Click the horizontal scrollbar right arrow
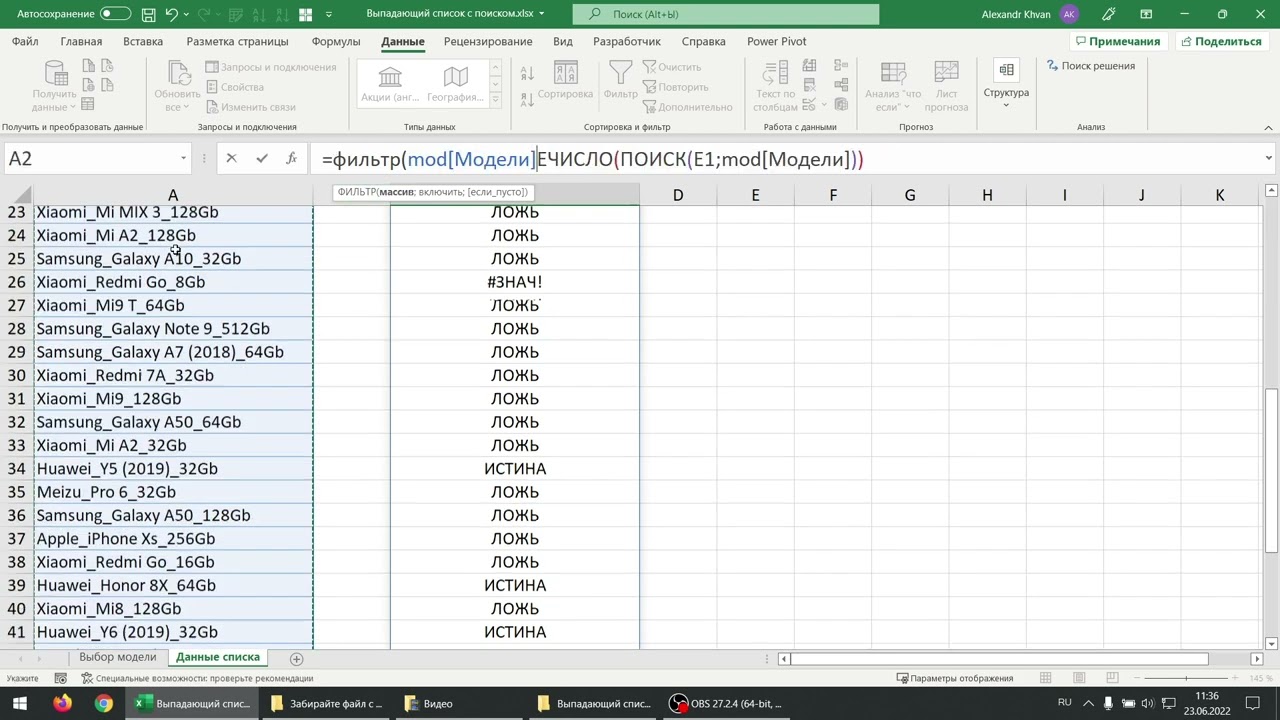This screenshot has width=1280, height=720. point(1257,658)
